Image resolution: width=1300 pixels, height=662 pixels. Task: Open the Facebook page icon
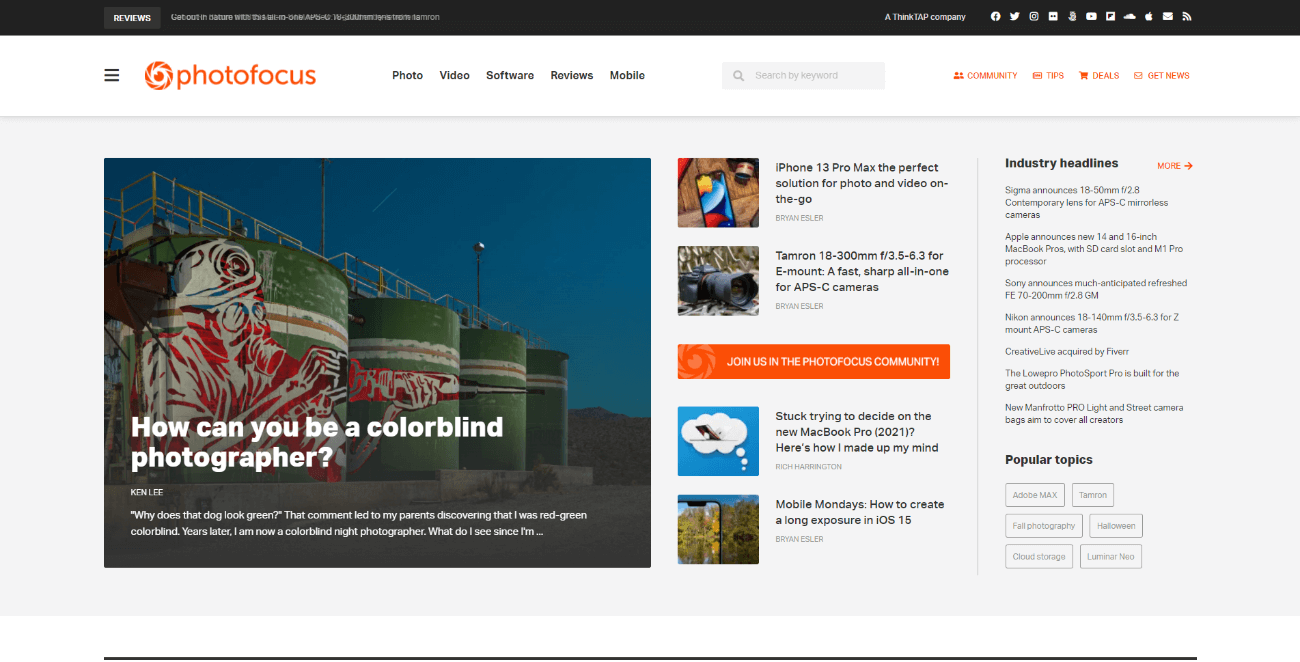click(x=995, y=17)
